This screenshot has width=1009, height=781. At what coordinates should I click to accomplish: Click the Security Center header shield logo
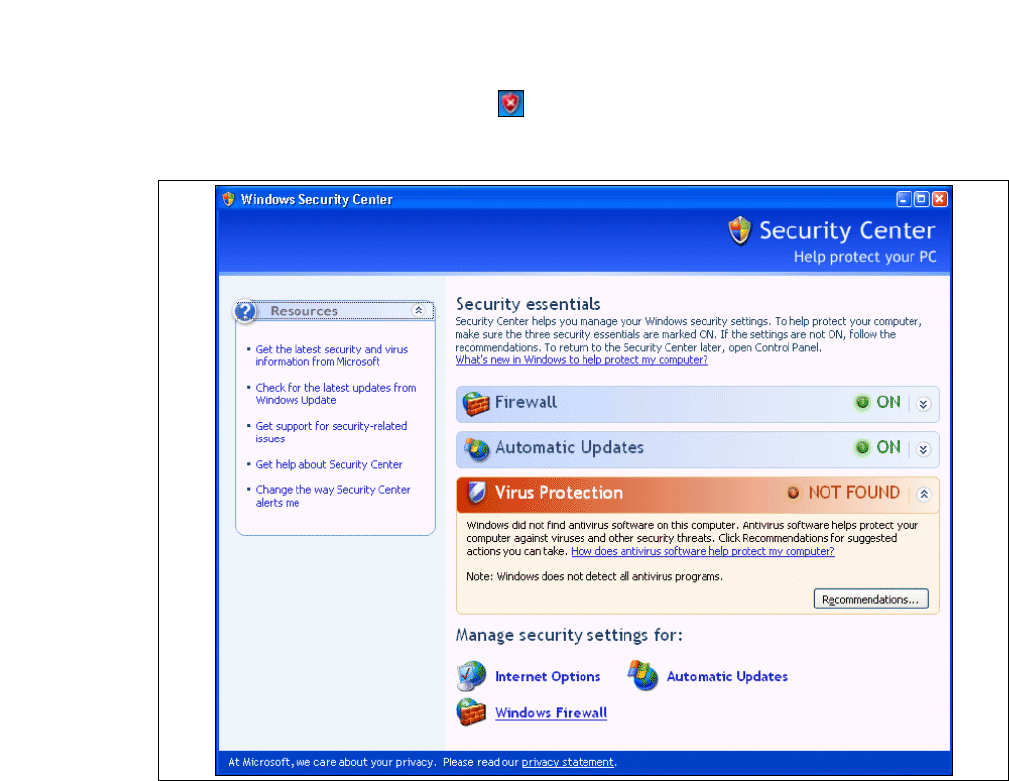[740, 230]
